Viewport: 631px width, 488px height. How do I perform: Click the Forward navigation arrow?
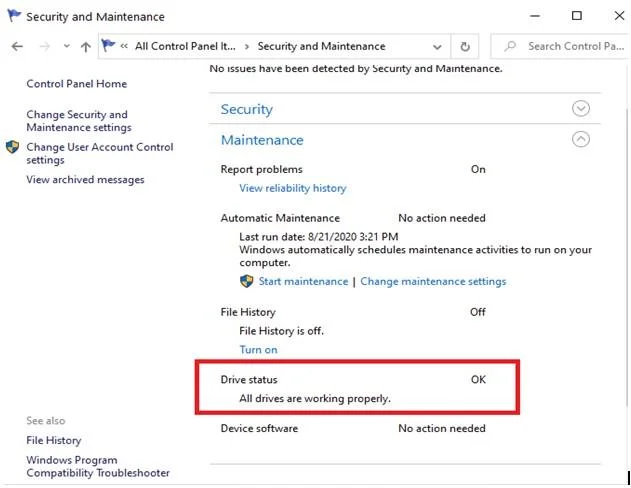[x=45, y=47]
